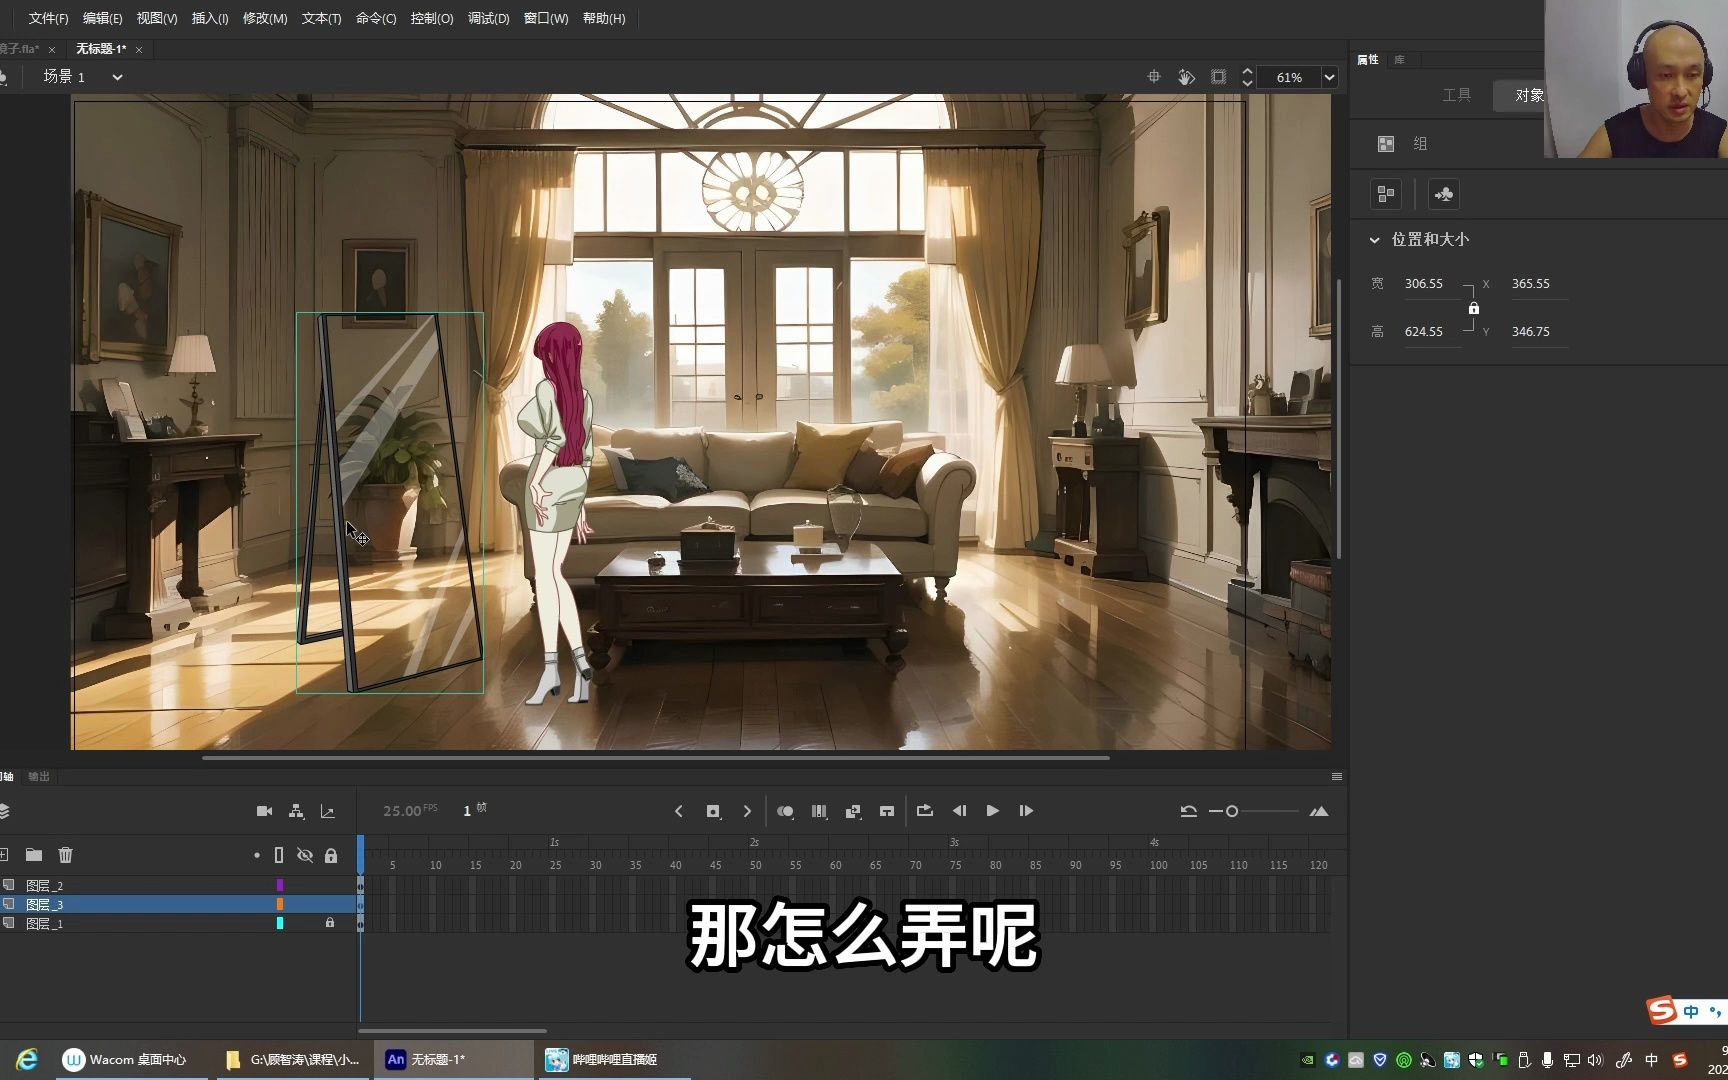Open the 控制(O) menu

coord(432,18)
